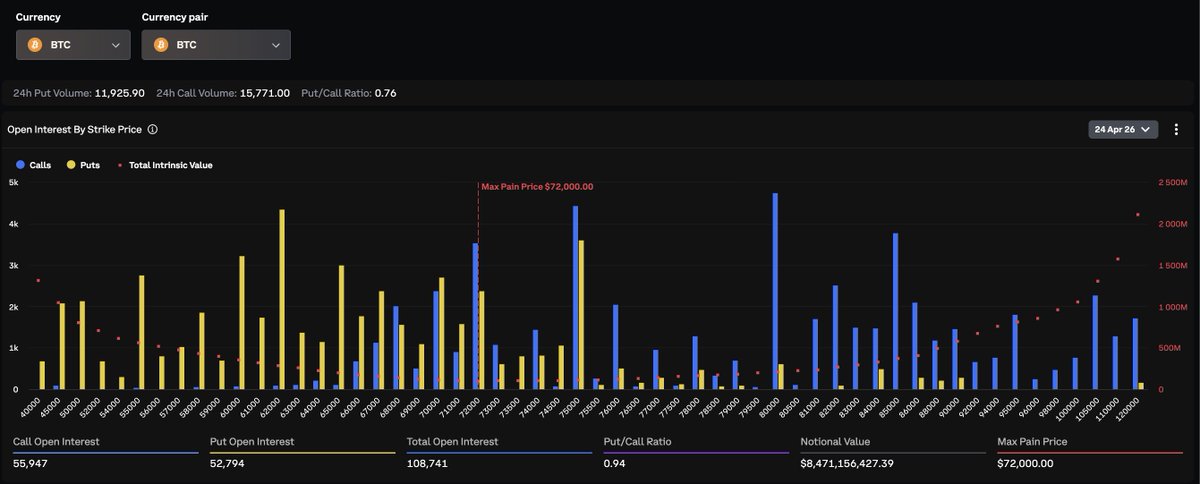Click the Bitcoin icon in Currency pair selector
Viewport: 1200px width, 484px height.
(161, 45)
